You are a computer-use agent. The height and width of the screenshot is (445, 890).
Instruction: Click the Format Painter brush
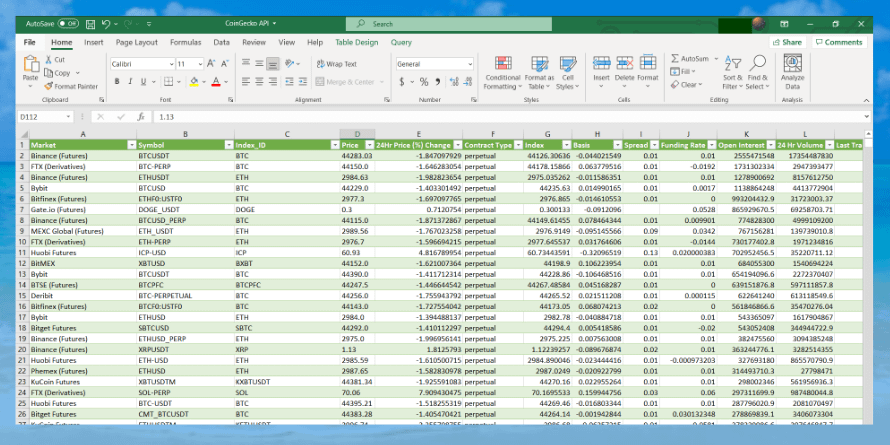pos(50,86)
